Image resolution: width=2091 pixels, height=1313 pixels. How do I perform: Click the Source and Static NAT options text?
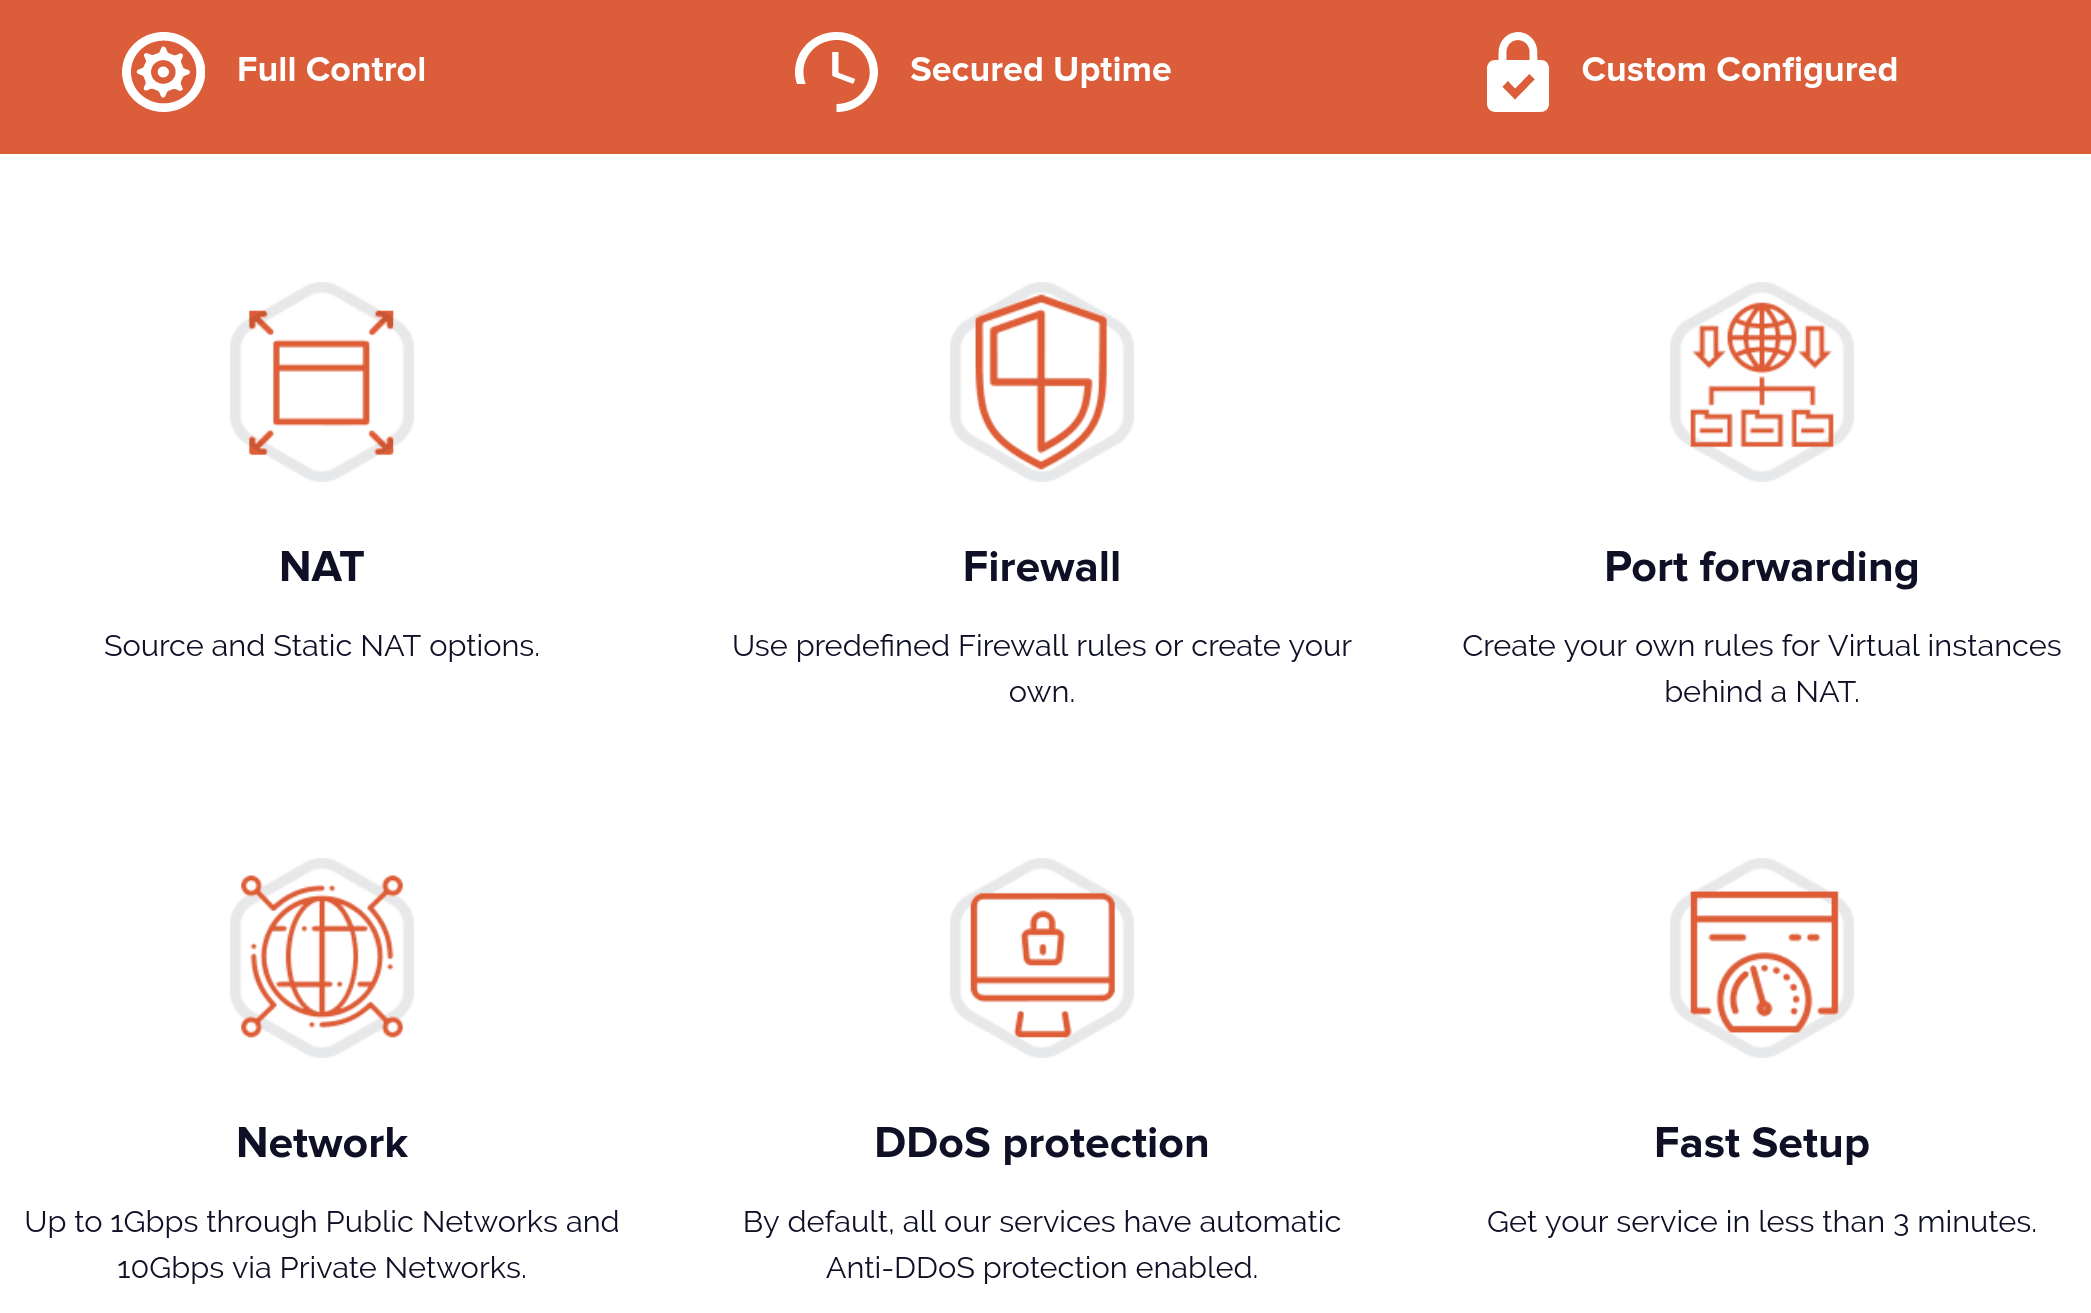coord(322,646)
